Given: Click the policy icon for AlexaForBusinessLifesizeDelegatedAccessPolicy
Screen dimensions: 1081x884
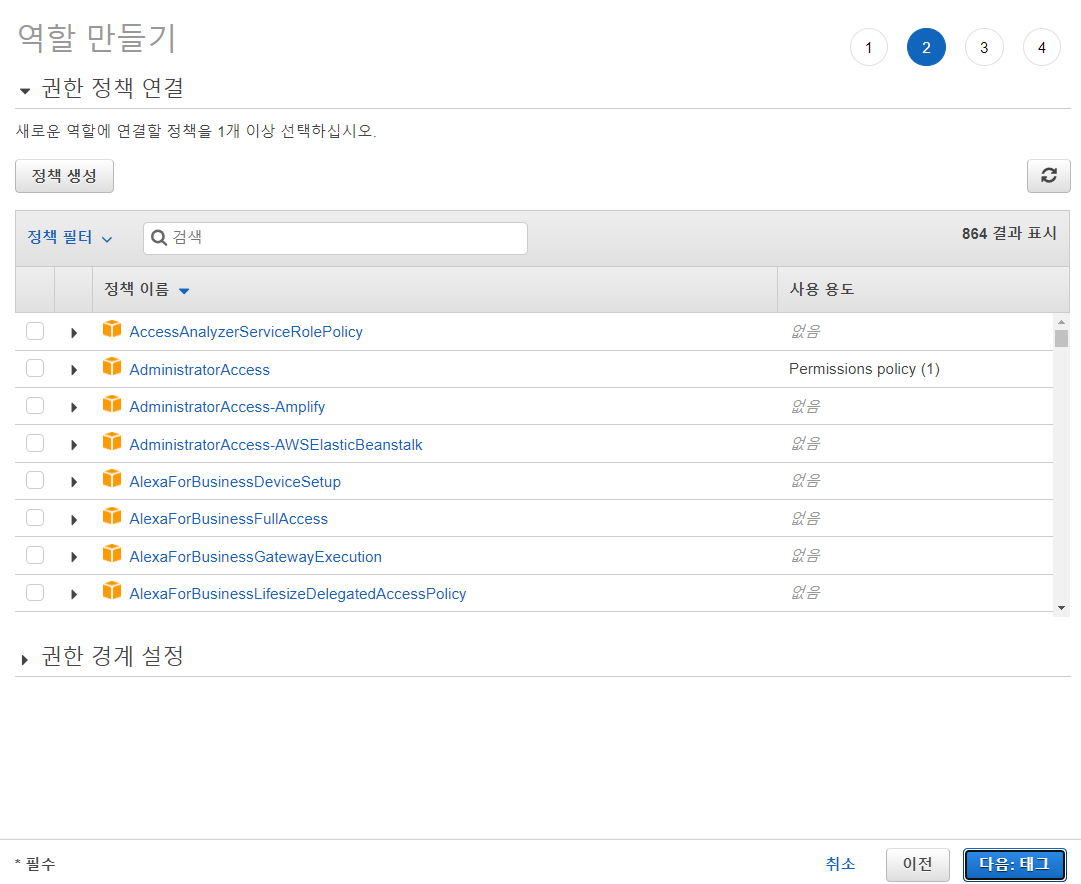Looking at the screenshot, I should coord(112,591).
